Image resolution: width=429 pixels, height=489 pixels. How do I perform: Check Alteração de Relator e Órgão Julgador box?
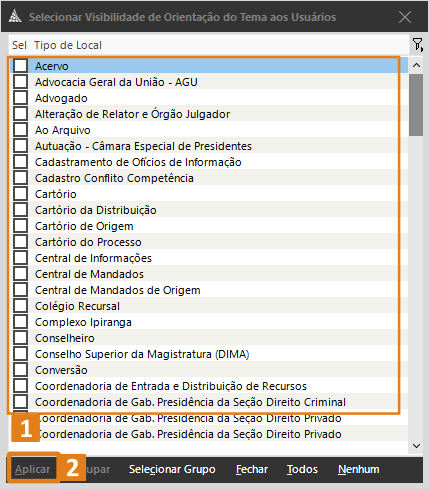pos(21,114)
